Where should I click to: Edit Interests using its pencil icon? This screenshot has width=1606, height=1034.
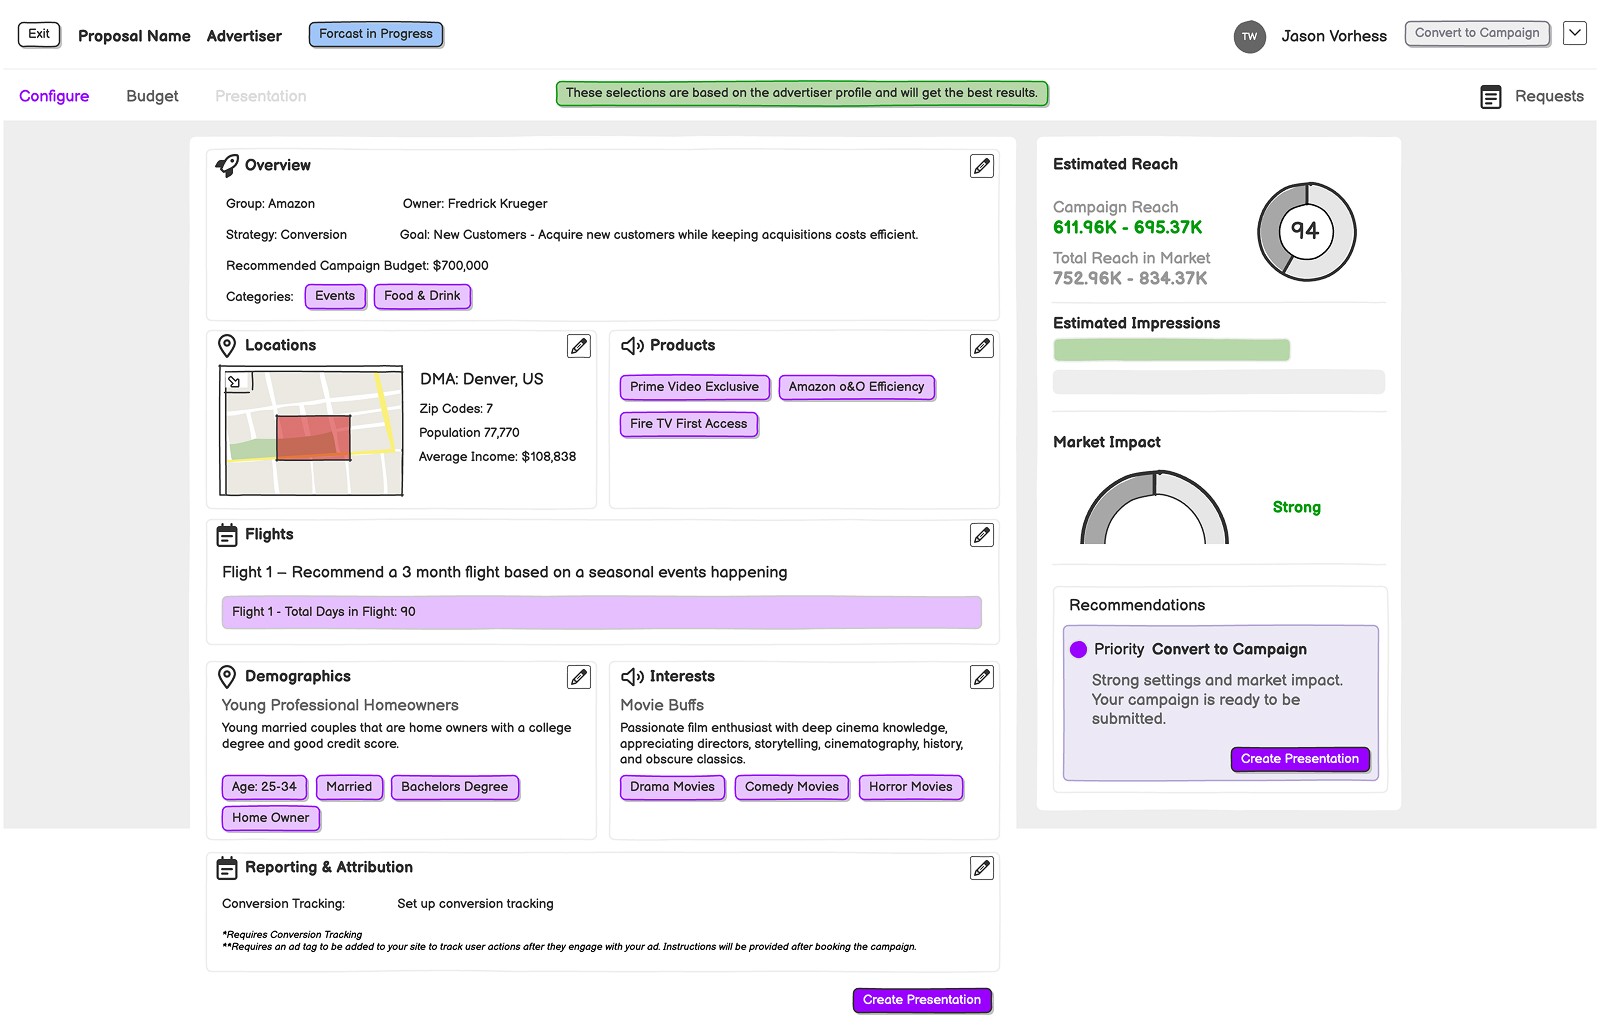(x=981, y=677)
